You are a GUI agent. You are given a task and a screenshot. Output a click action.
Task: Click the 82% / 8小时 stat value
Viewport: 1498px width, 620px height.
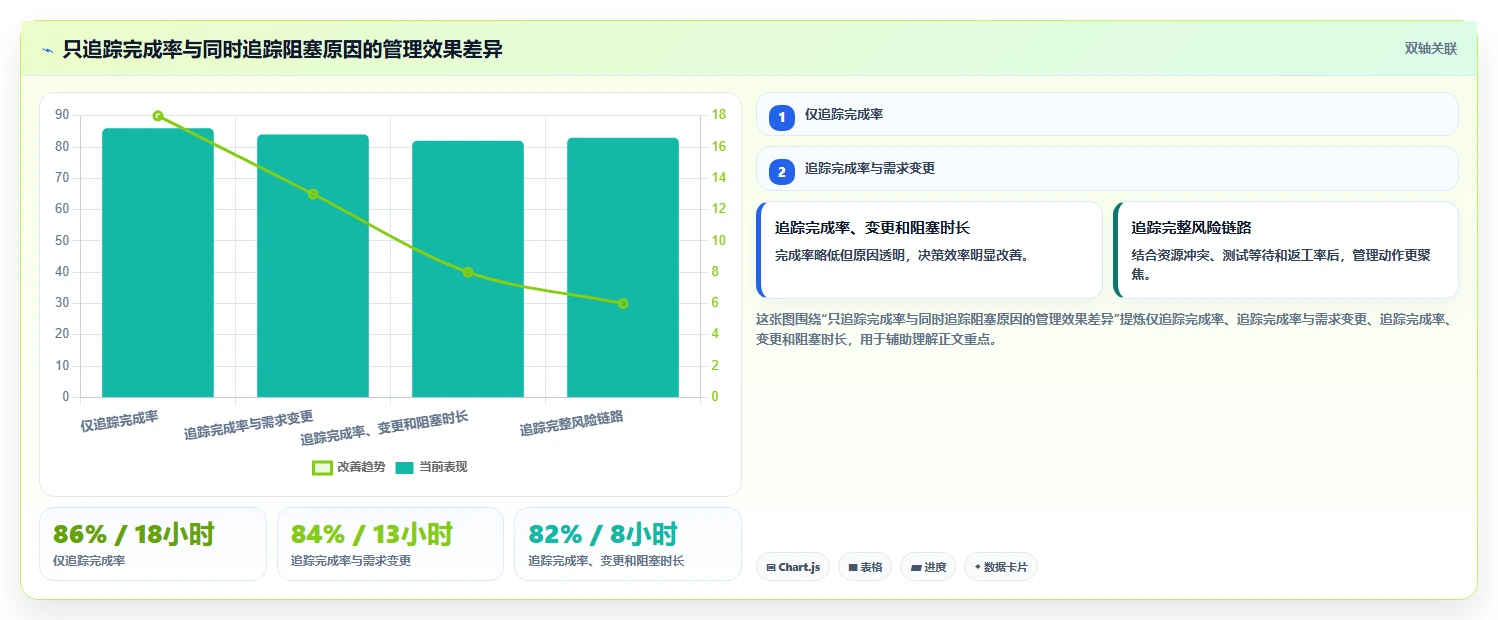(x=603, y=534)
